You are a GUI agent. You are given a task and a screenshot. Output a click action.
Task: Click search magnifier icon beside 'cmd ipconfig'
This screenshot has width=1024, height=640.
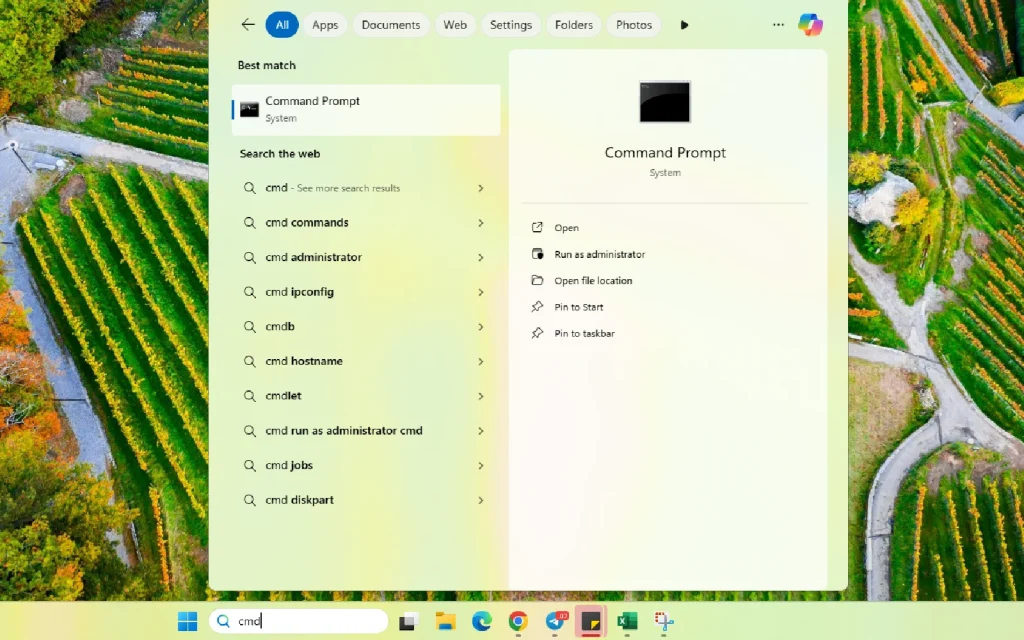tap(249, 292)
